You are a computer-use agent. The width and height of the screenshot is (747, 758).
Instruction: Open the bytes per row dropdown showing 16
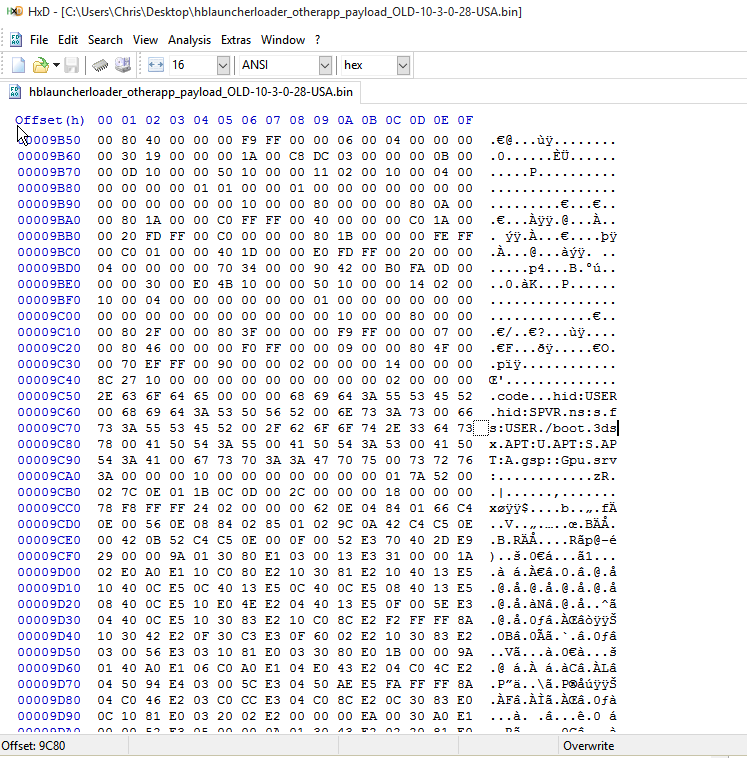point(199,65)
